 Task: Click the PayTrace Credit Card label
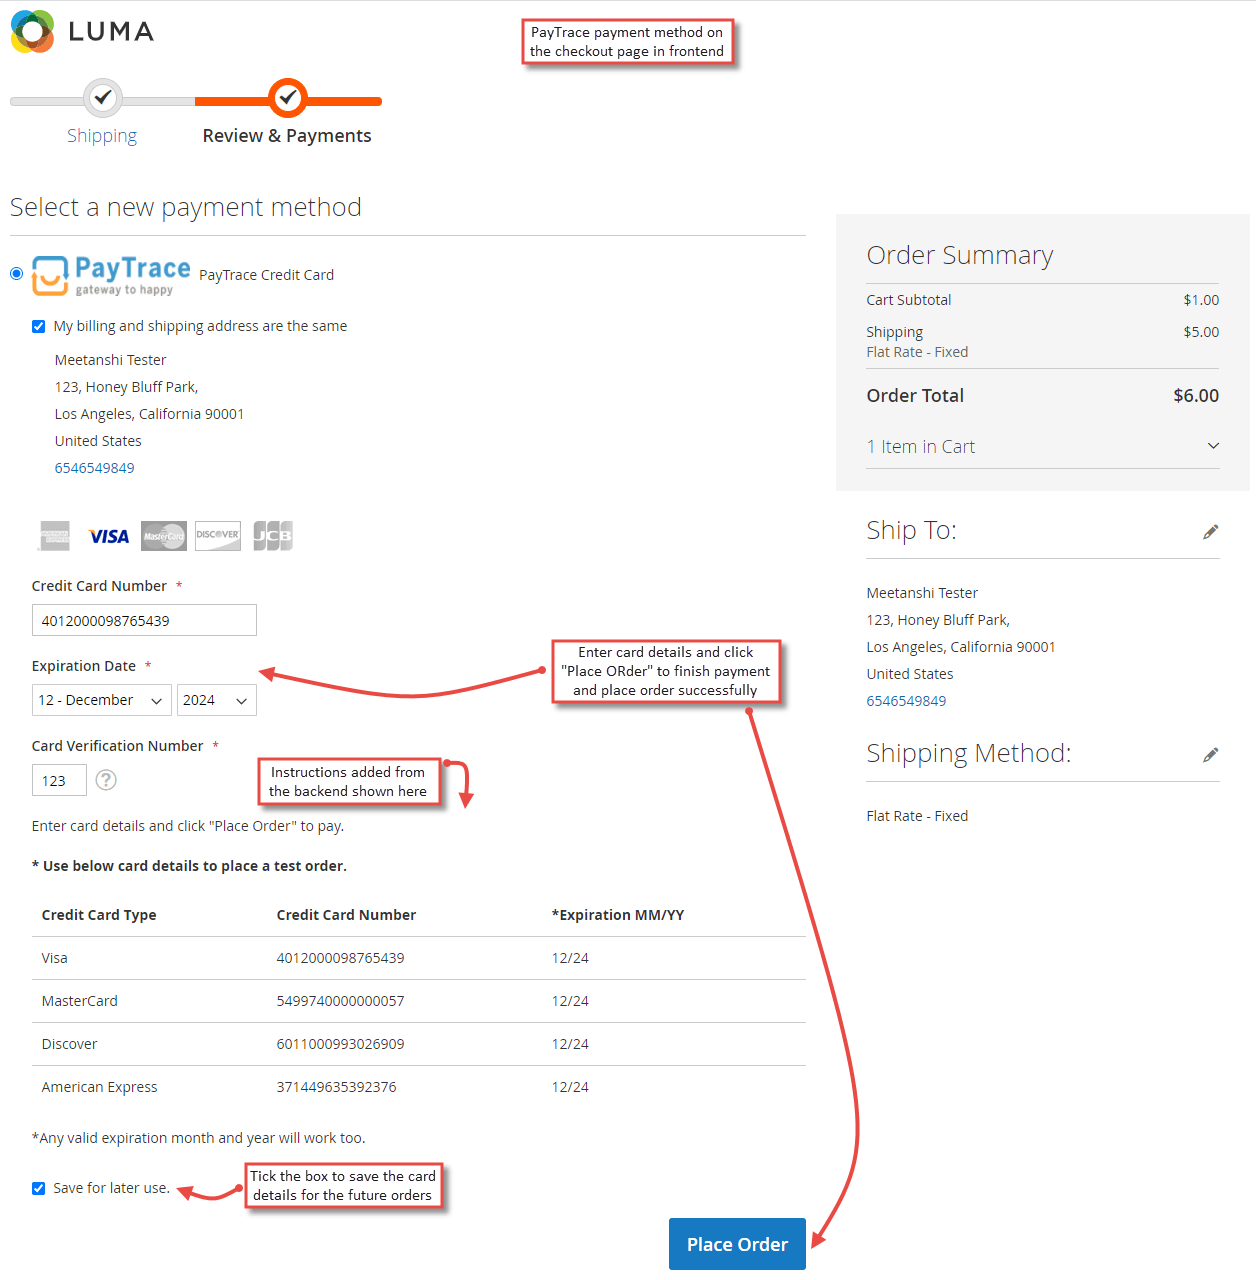pos(267,275)
